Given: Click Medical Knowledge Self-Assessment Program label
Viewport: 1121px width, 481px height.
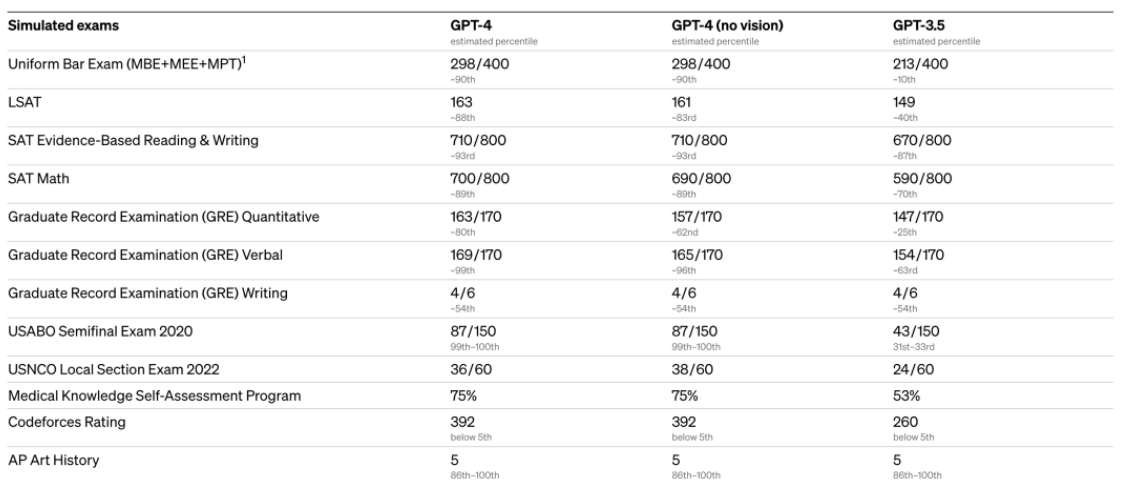Looking at the screenshot, I should (x=154, y=396).
